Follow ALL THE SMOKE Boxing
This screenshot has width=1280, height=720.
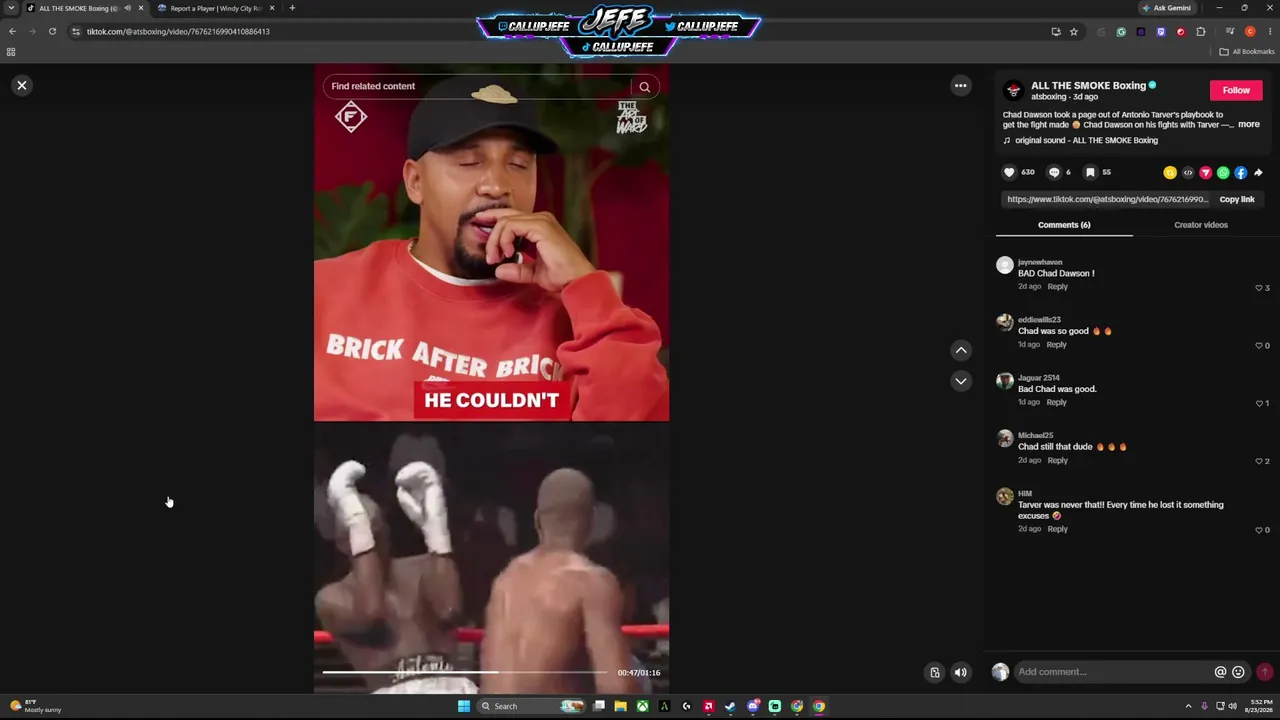click(x=1236, y=90)
